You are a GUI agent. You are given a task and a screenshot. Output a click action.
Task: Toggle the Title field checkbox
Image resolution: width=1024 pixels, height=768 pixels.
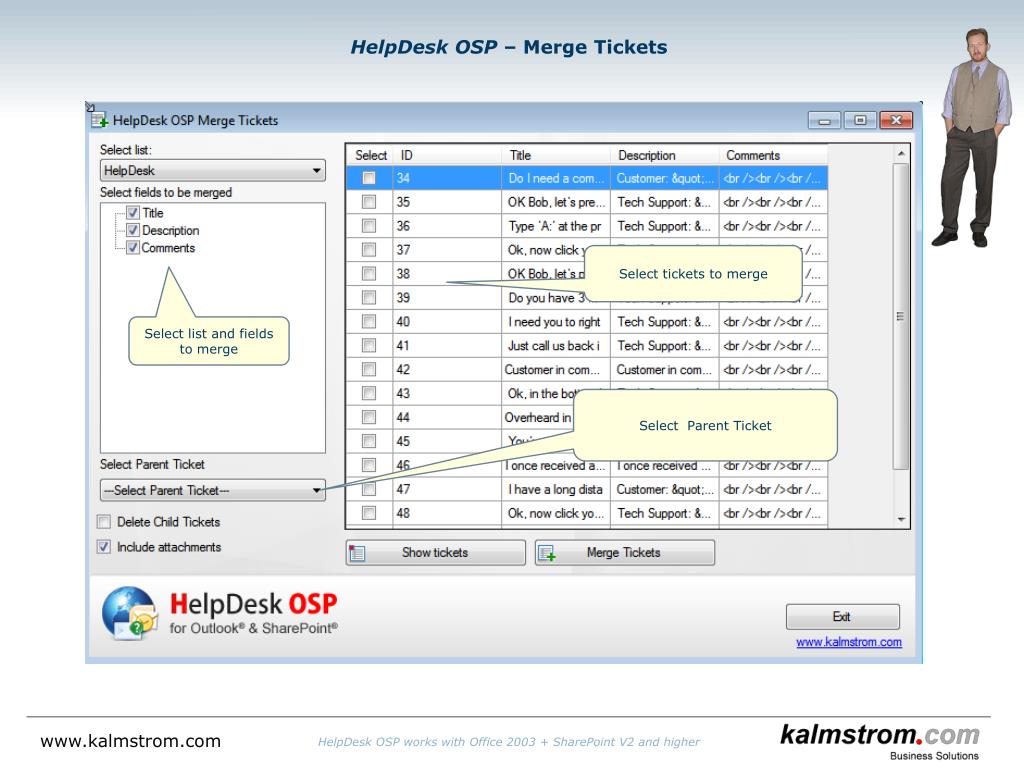tap(133, 213)
